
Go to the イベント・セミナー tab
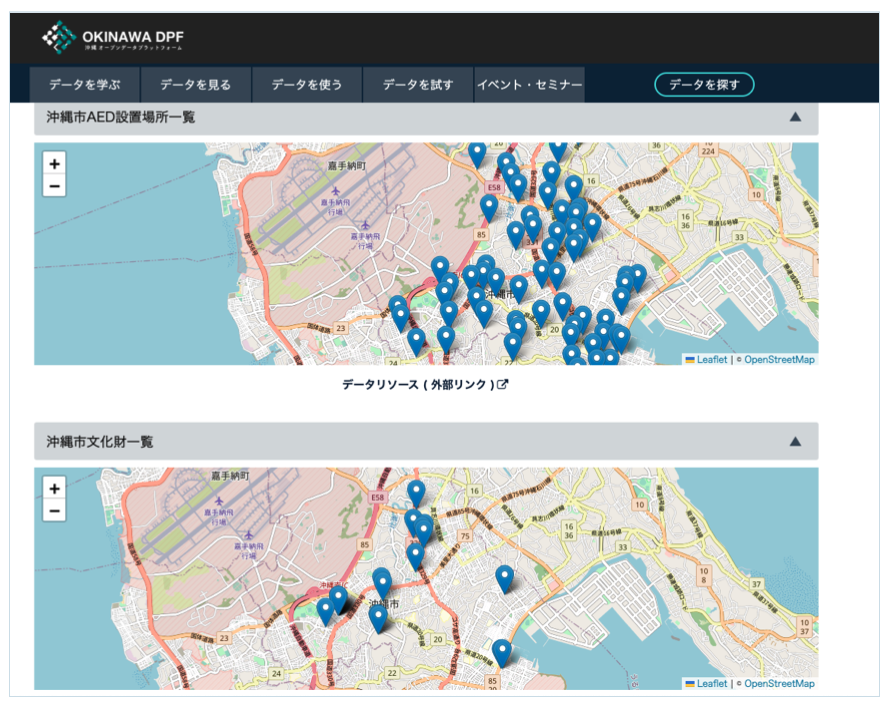tap(529, 85)
